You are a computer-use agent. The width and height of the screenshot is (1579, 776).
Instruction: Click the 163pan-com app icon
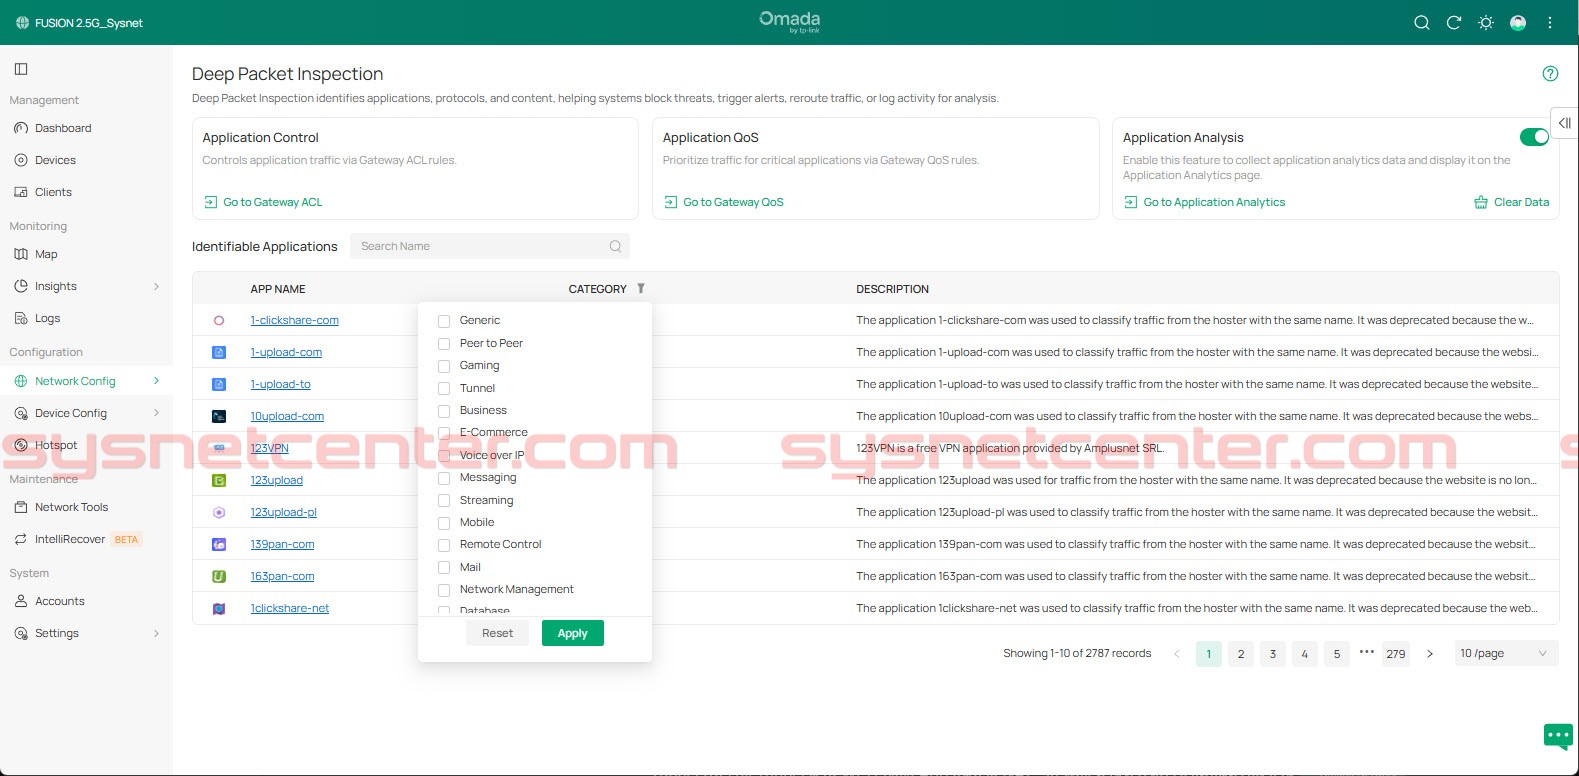(x=219, y=576)
